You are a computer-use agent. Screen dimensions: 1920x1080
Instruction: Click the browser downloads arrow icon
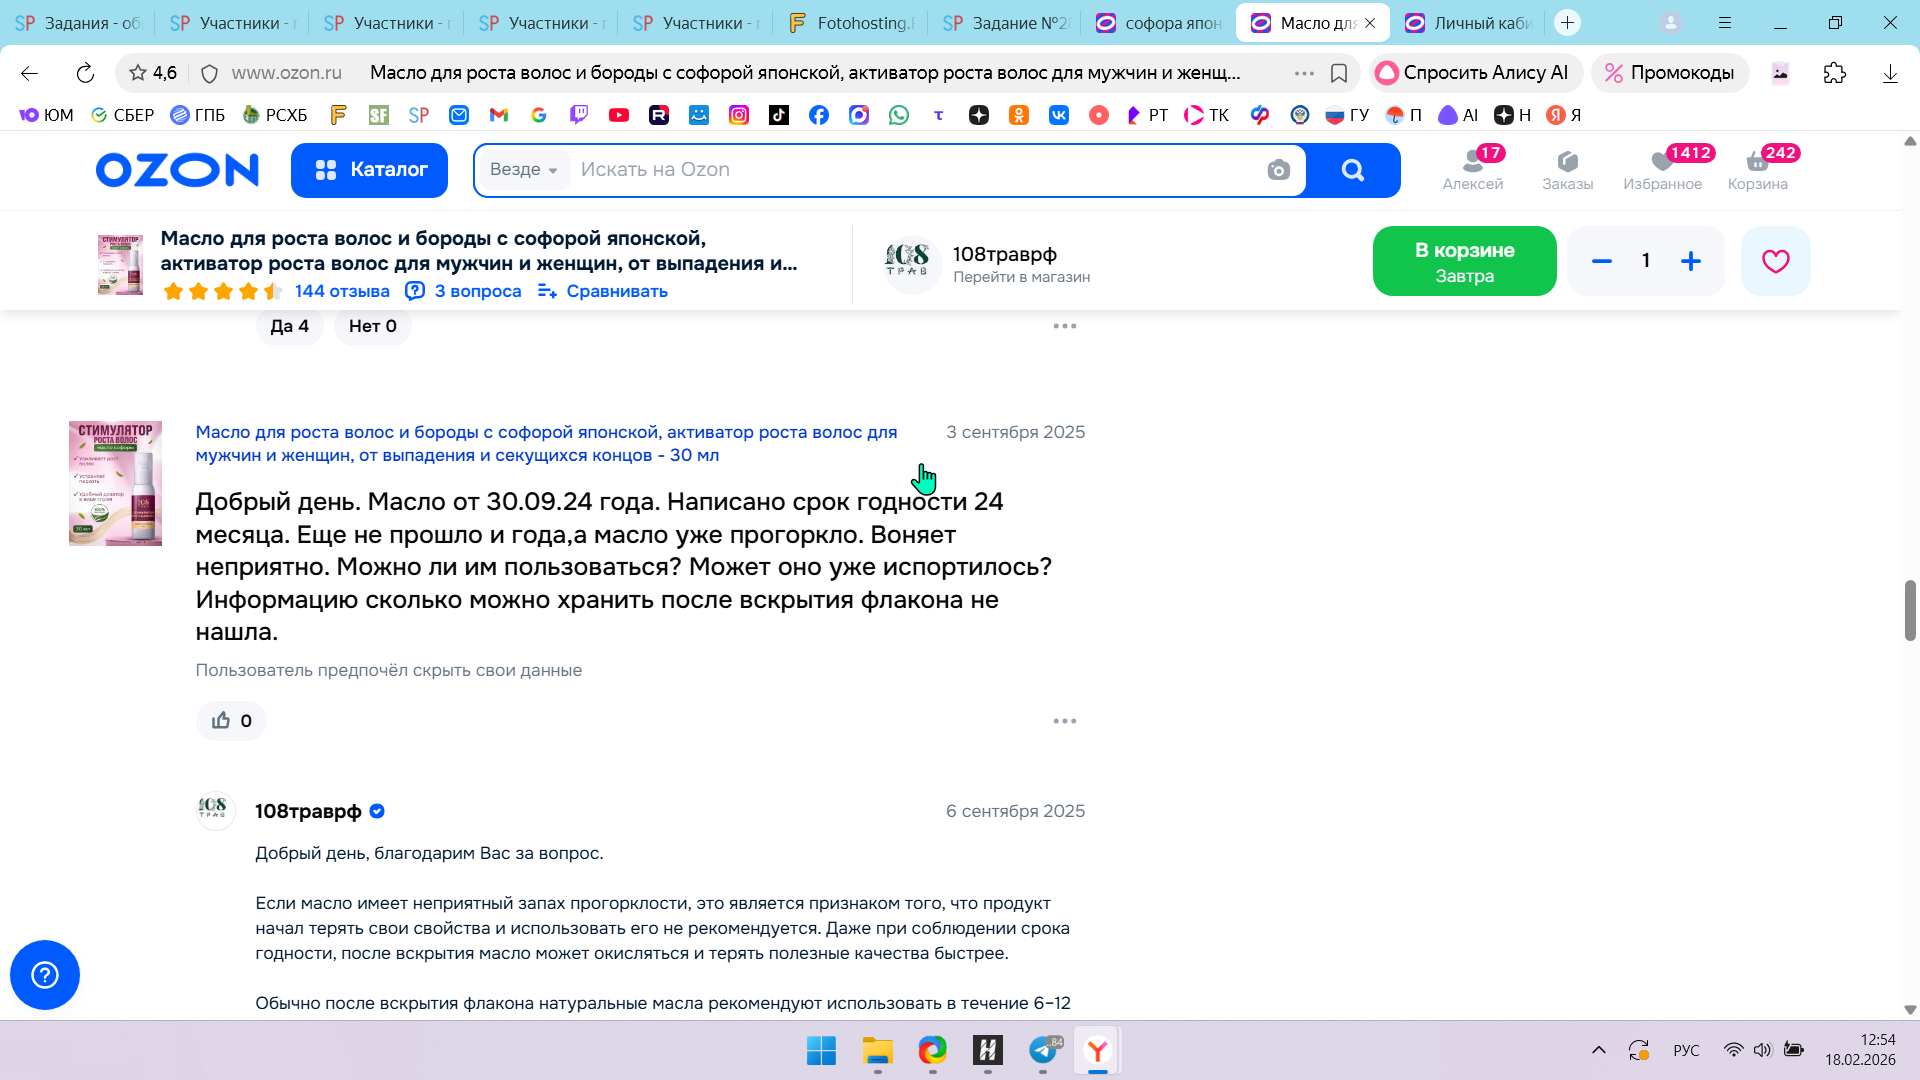coord(1889,73)
